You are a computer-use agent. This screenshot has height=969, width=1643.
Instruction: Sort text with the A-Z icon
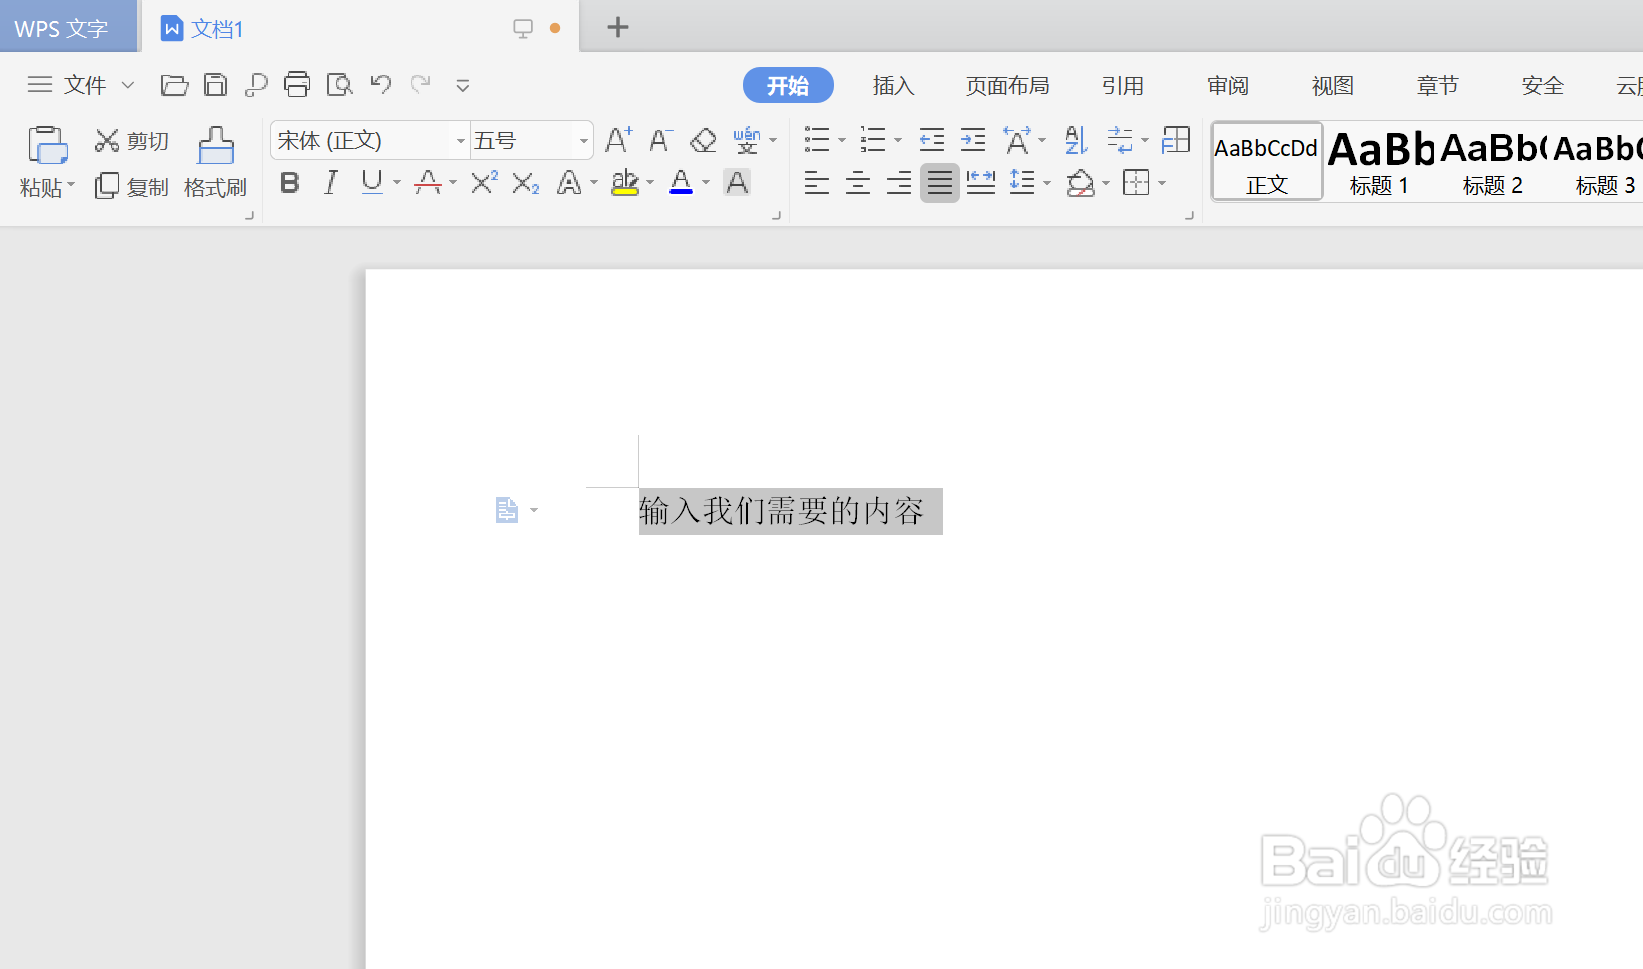coord(1076,140)
